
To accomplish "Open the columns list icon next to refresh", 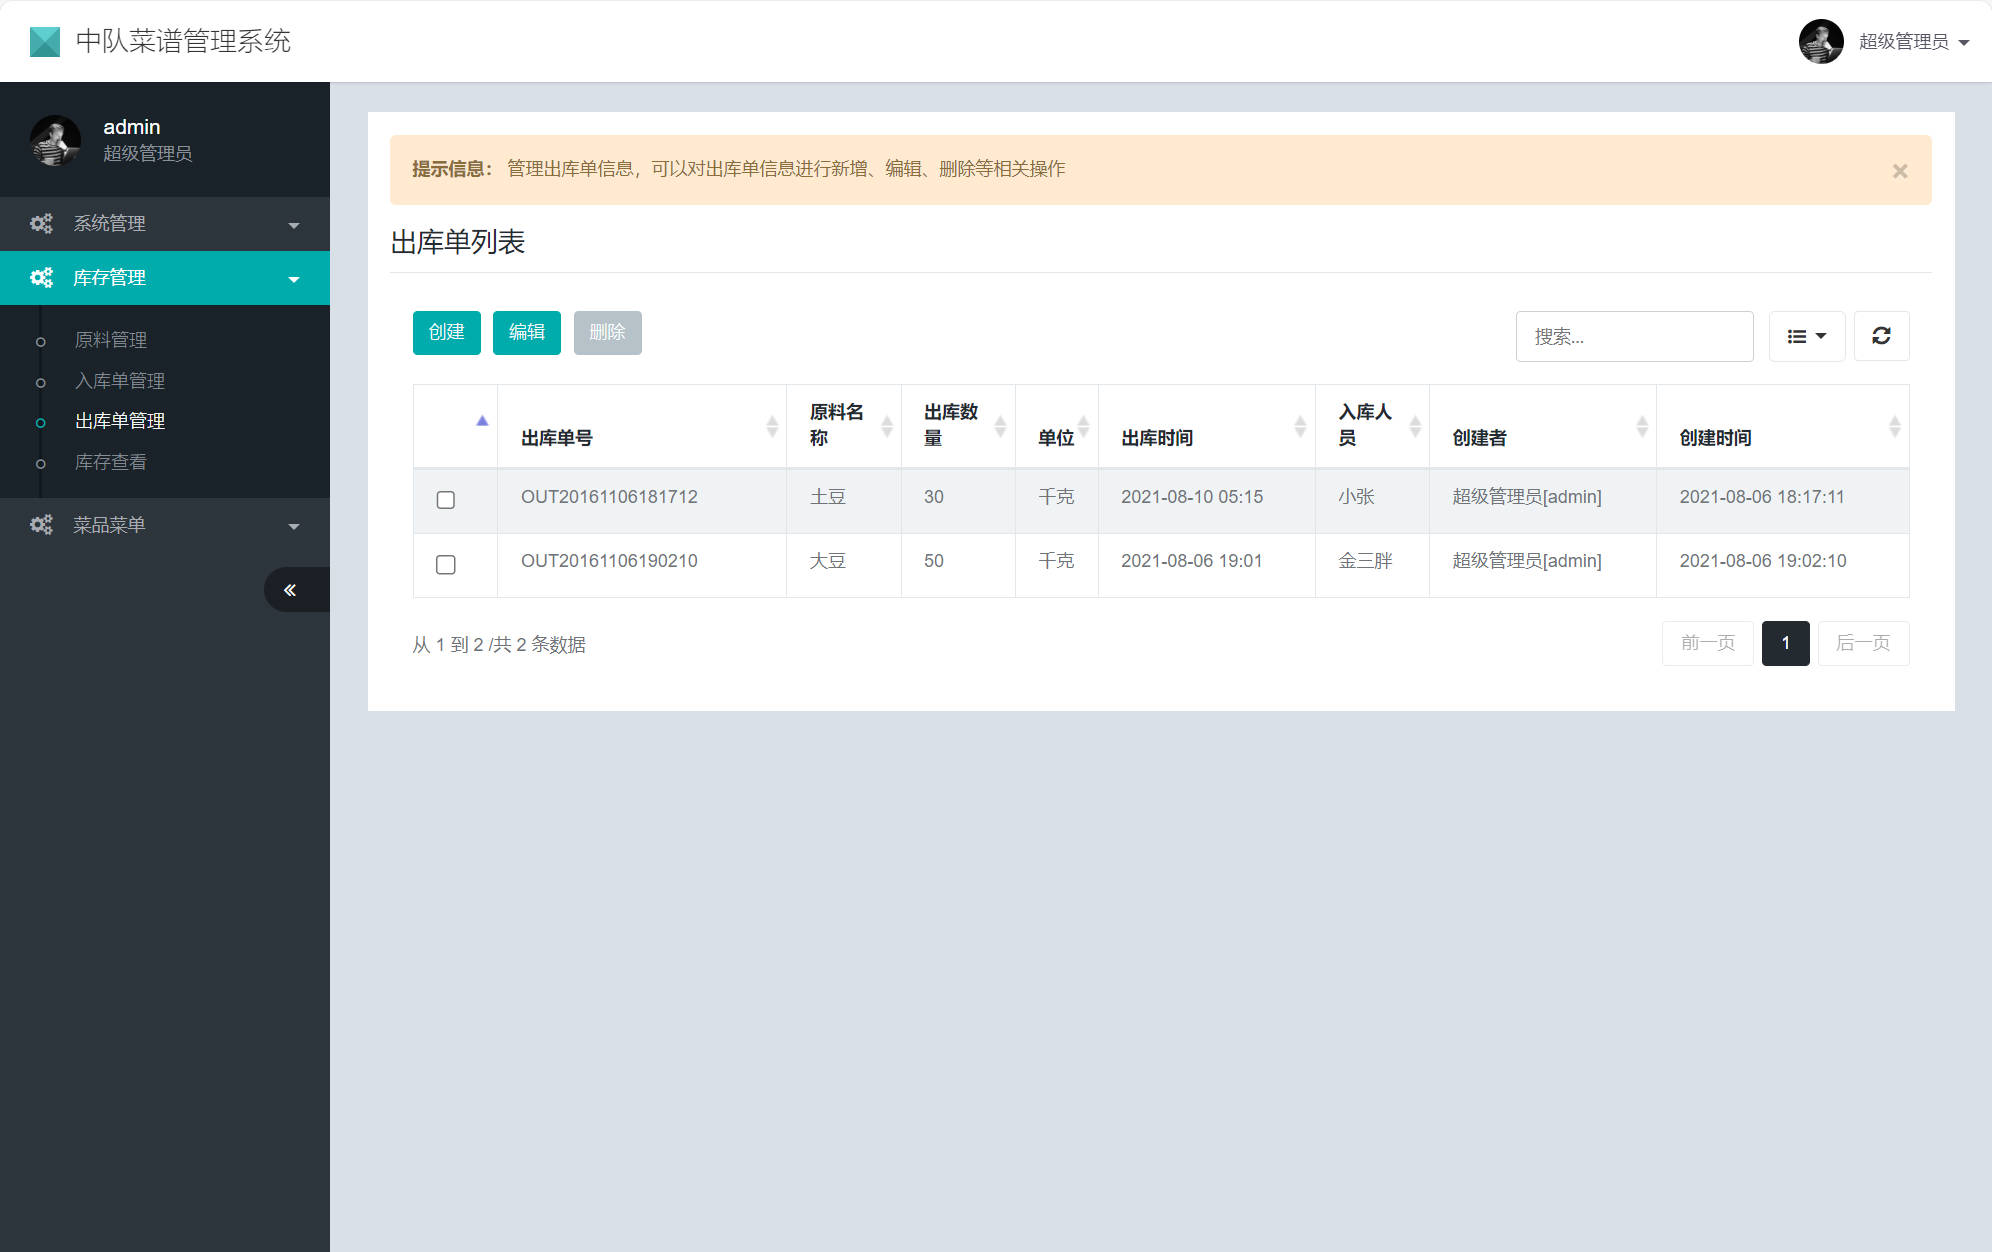I will pos(1806,336).
